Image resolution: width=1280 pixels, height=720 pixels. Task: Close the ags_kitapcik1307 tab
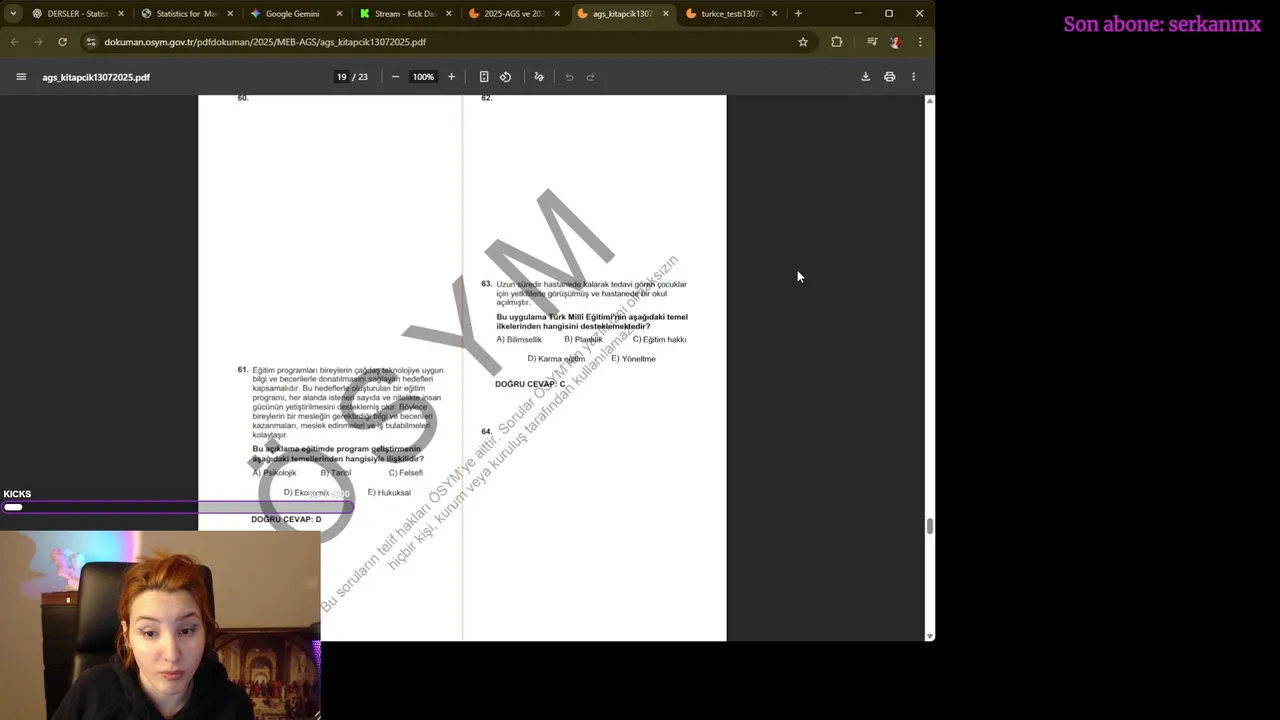click(x=665, y=14)
